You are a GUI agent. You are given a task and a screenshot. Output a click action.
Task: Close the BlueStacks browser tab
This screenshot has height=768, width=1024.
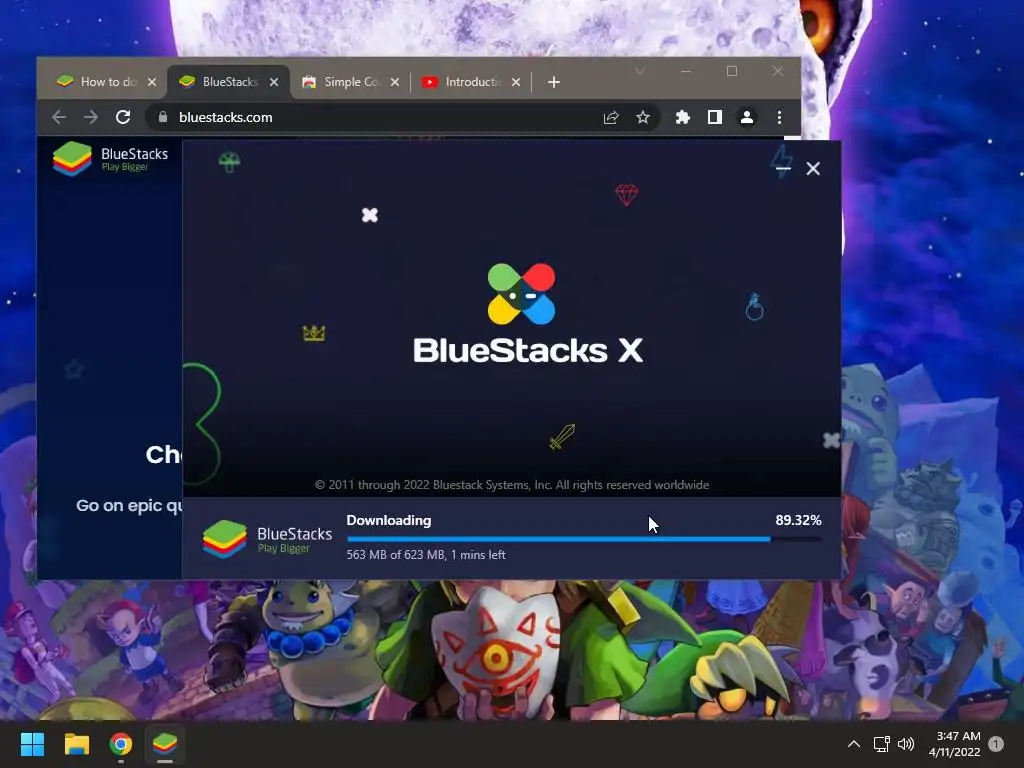pos(274,82)
